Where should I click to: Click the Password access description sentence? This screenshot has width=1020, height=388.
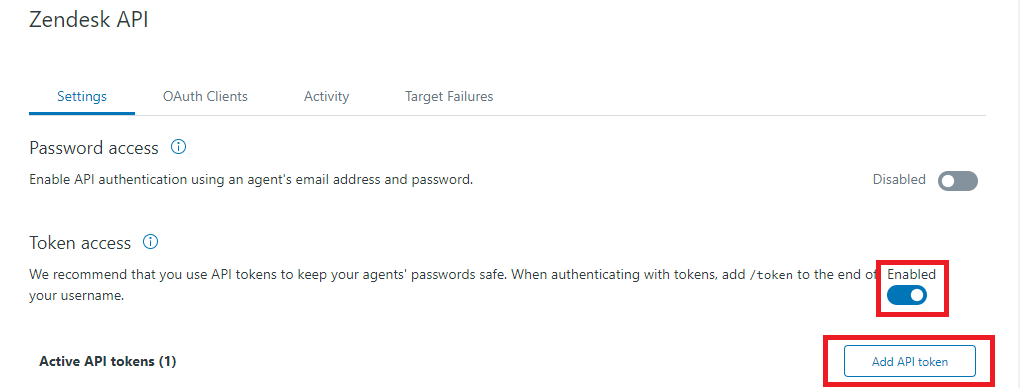pyautogui.click(x=251, y=180)
